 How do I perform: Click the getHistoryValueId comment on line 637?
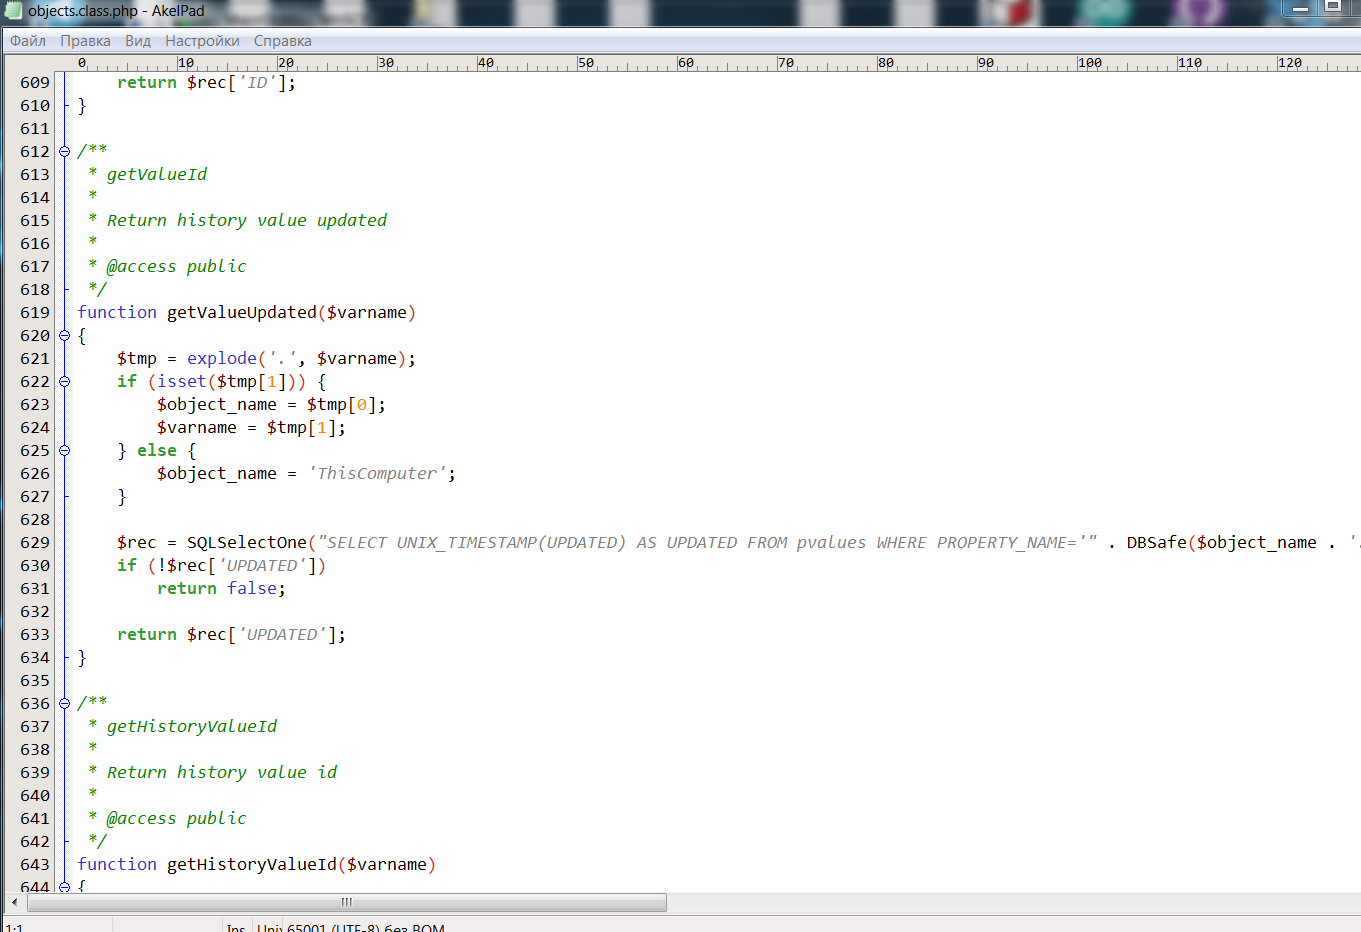pyautogui.click(x=192, y=726)
